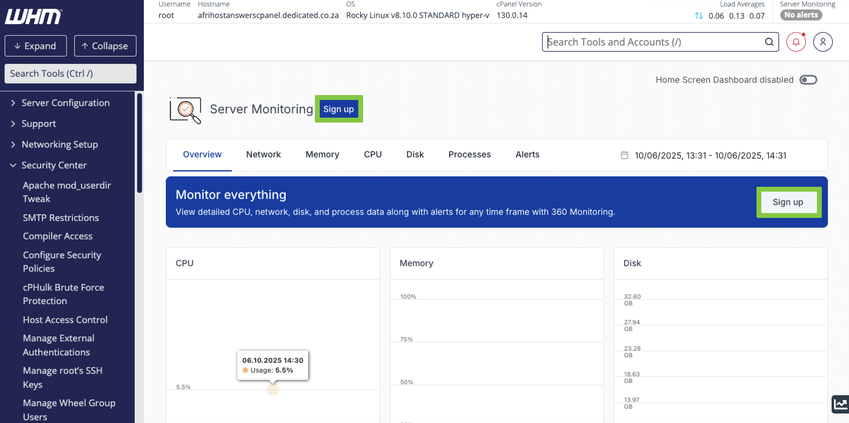The height and width of the screenshot is (423, 849).
Task: Switch to the Network tab
Action: (263, 155)
